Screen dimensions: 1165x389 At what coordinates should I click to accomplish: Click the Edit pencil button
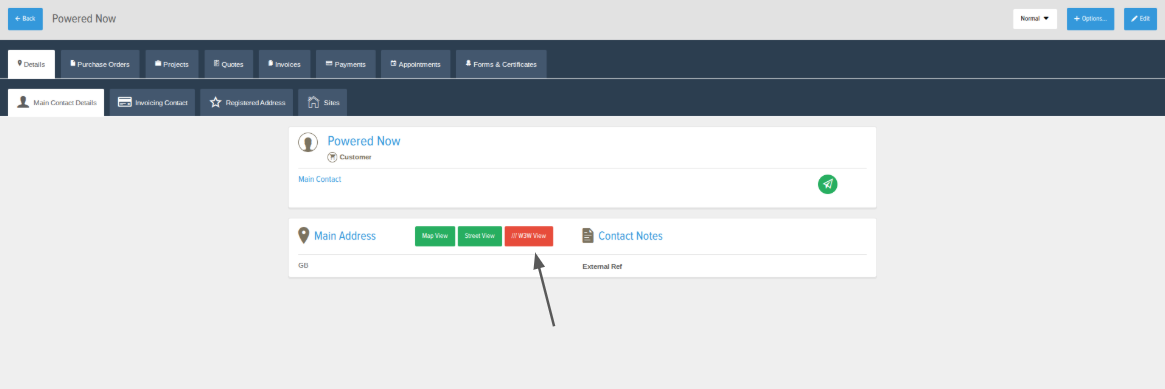(x=1140, y=19)
